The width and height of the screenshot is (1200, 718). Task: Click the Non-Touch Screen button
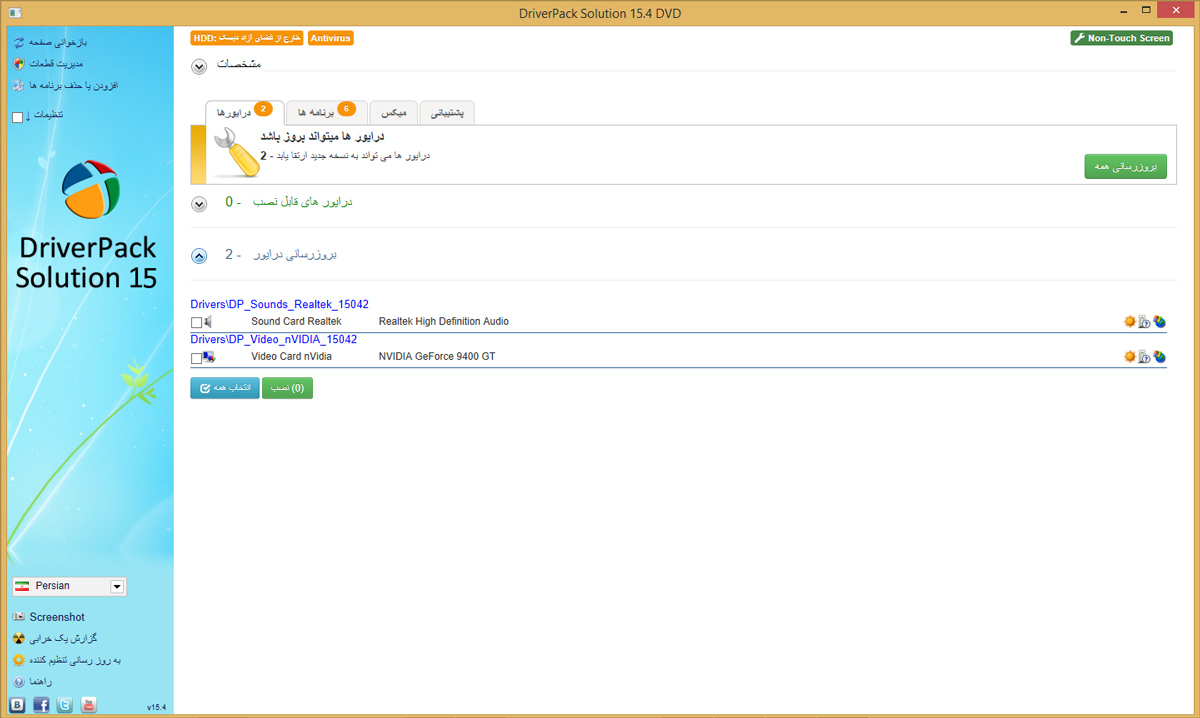click(x=1121, y=38)
